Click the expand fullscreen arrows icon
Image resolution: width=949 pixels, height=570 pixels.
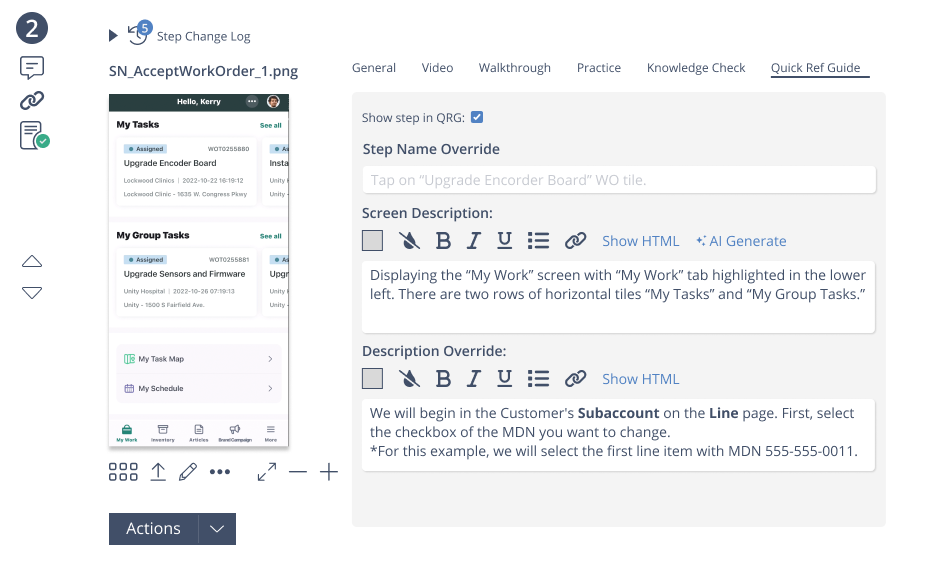coord(267,473)
